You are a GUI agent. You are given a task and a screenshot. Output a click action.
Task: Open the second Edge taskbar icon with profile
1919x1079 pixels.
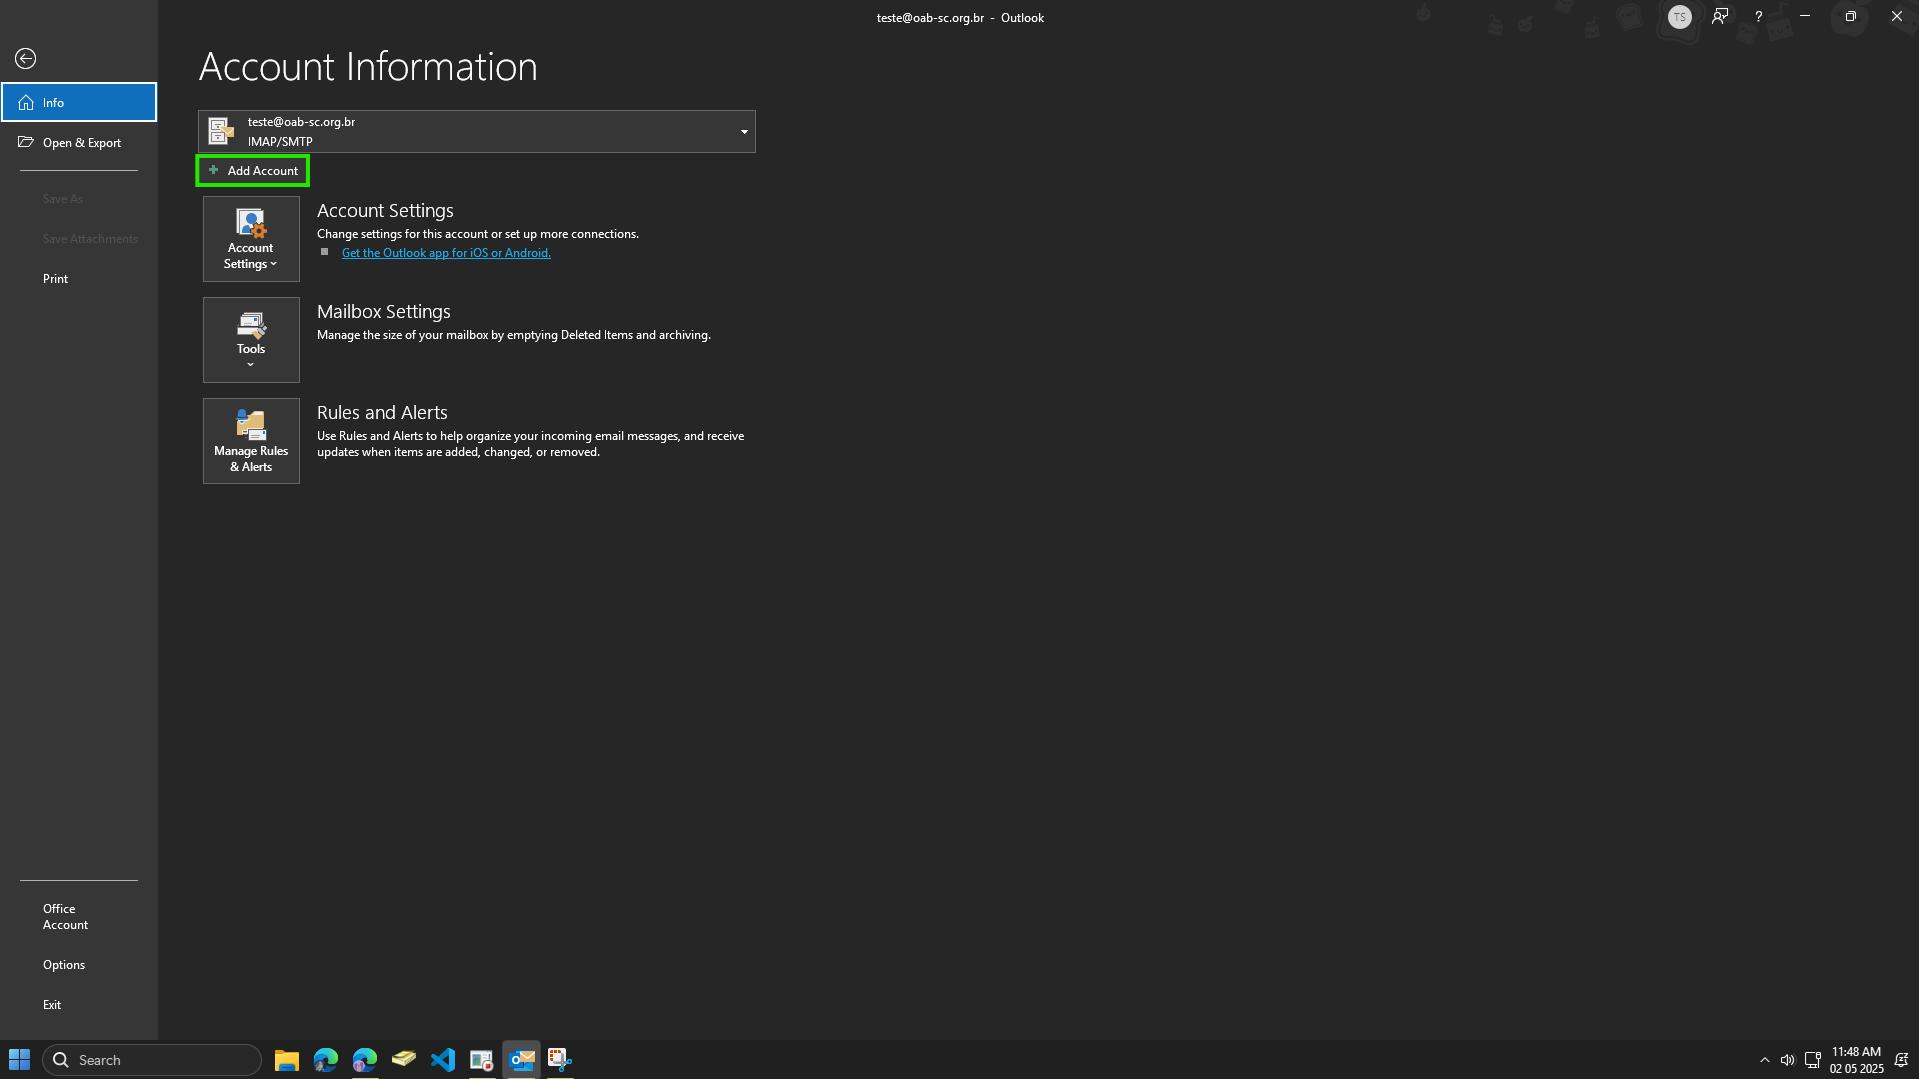[365, 1060]
